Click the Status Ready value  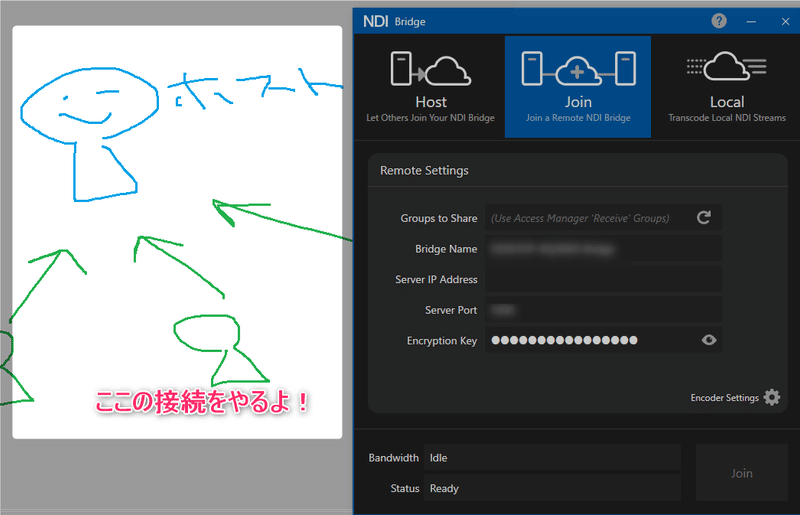tap(552, 488)
